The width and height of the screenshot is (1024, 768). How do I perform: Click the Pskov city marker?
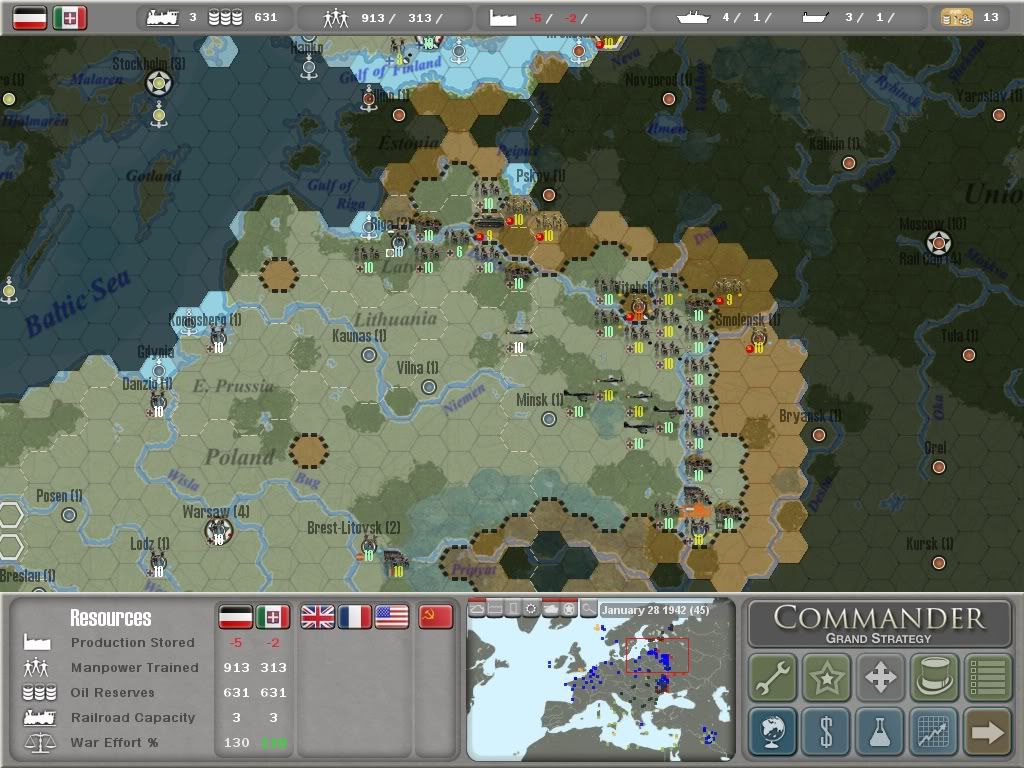[x=549, y=195]
